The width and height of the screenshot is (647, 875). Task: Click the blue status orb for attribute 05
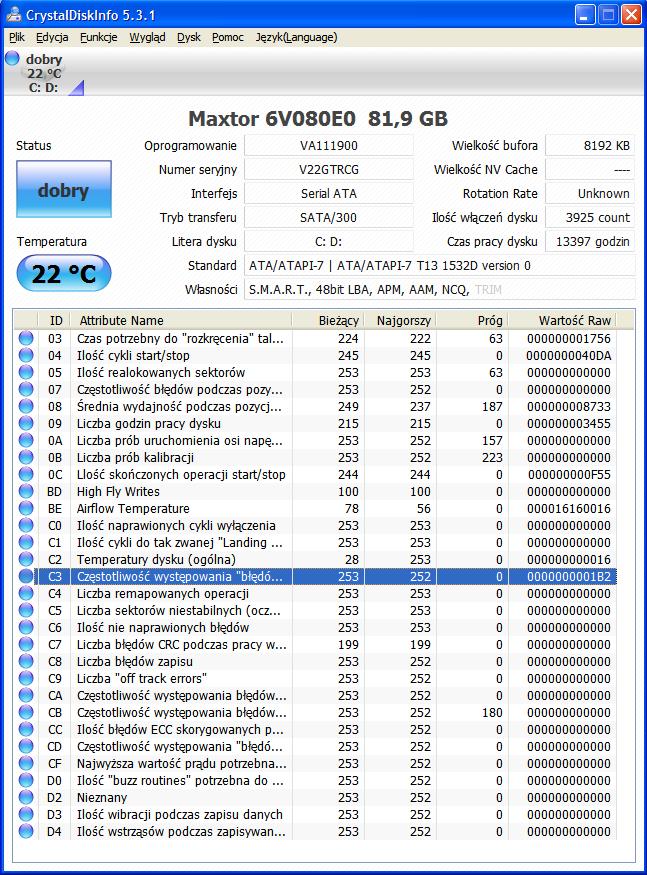[26, 372]
